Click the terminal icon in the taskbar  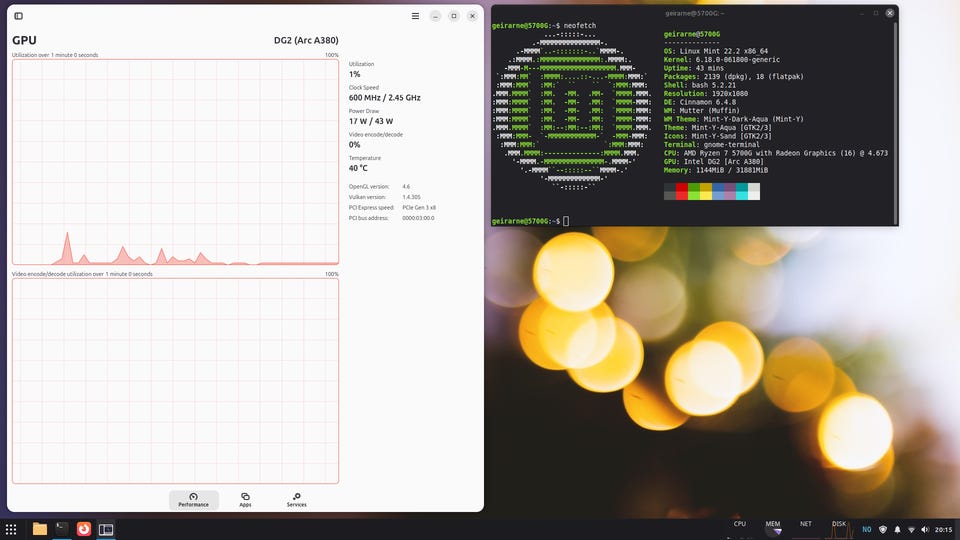tap(62, 529)
